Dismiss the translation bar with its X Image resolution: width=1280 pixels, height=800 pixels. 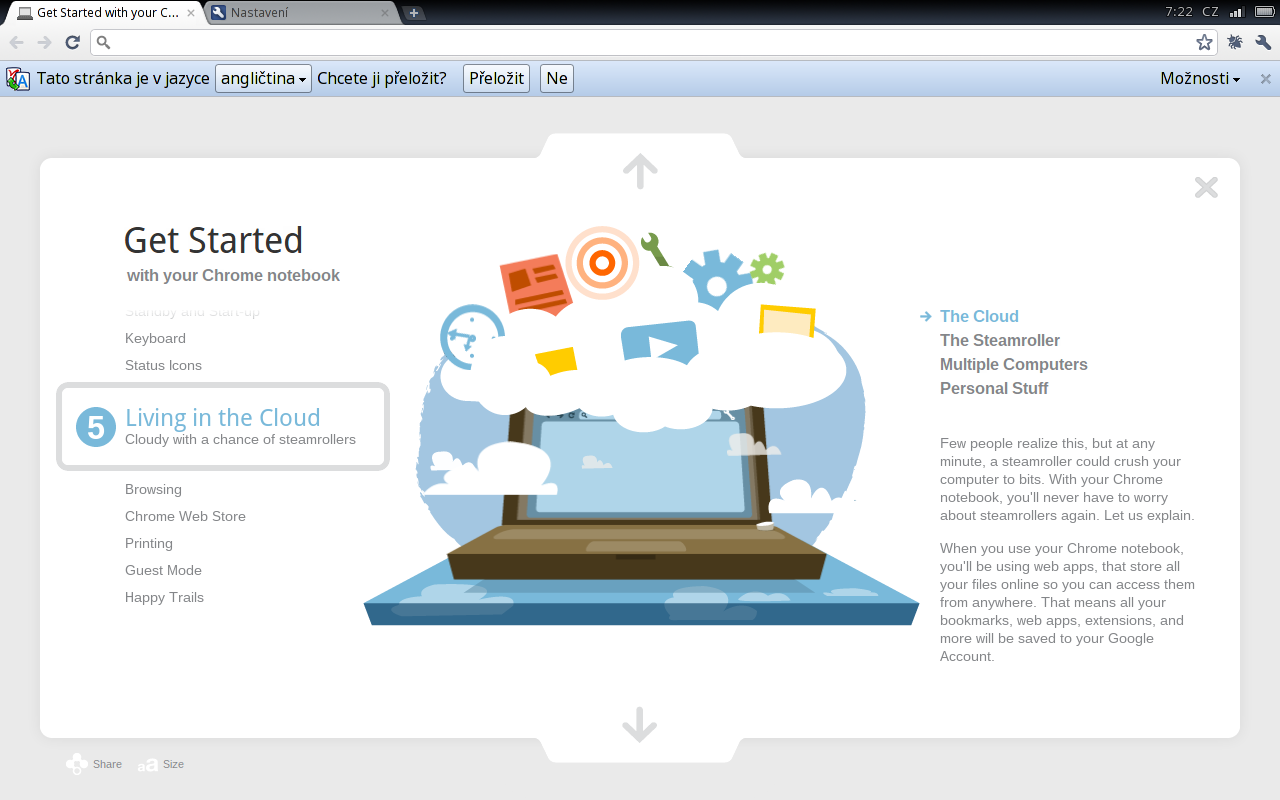coord(1265,79)
